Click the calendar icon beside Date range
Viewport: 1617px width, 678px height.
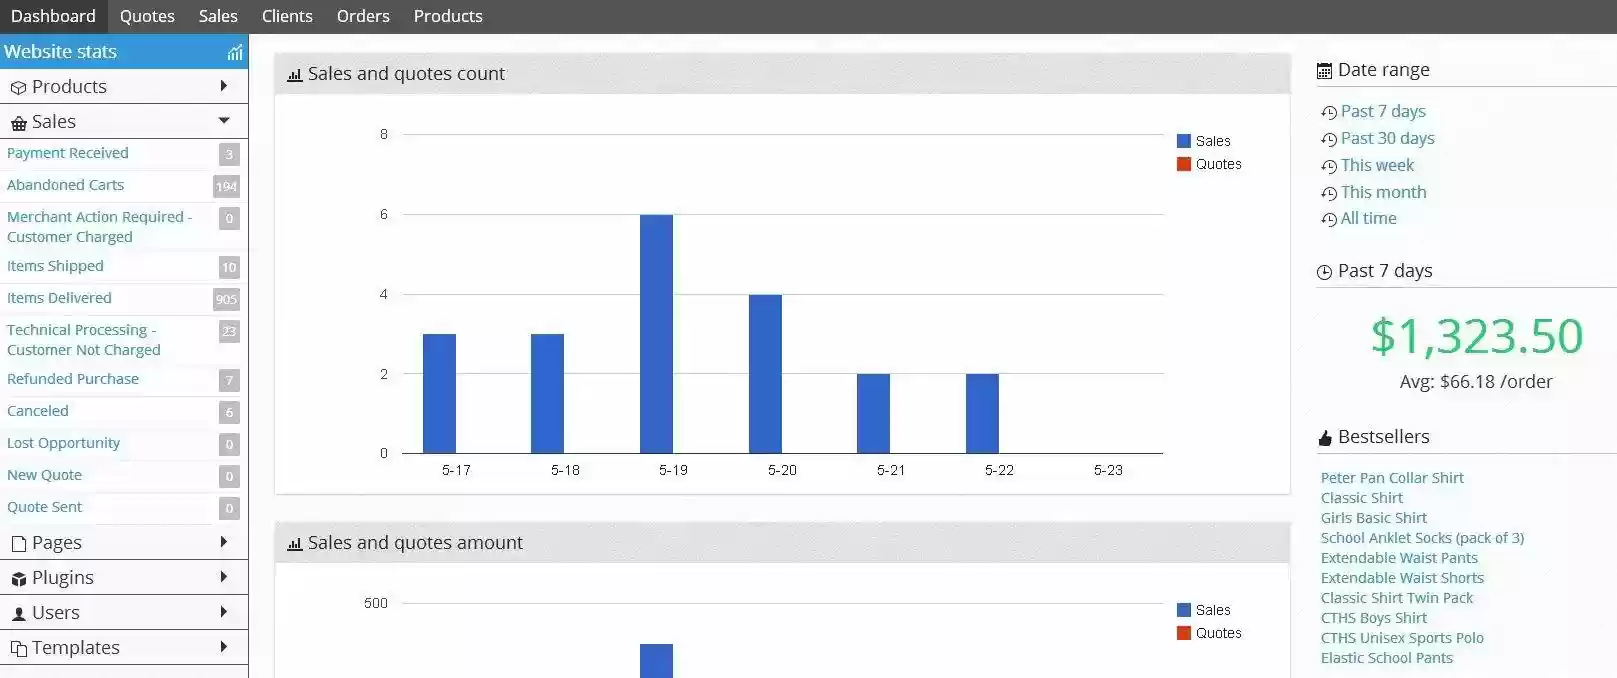tap(1324, 71)
